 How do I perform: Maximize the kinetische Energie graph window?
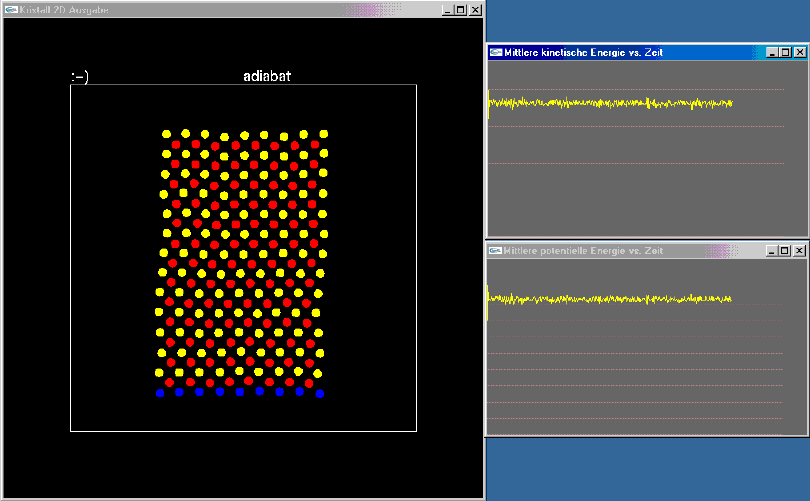pos(785,53)
